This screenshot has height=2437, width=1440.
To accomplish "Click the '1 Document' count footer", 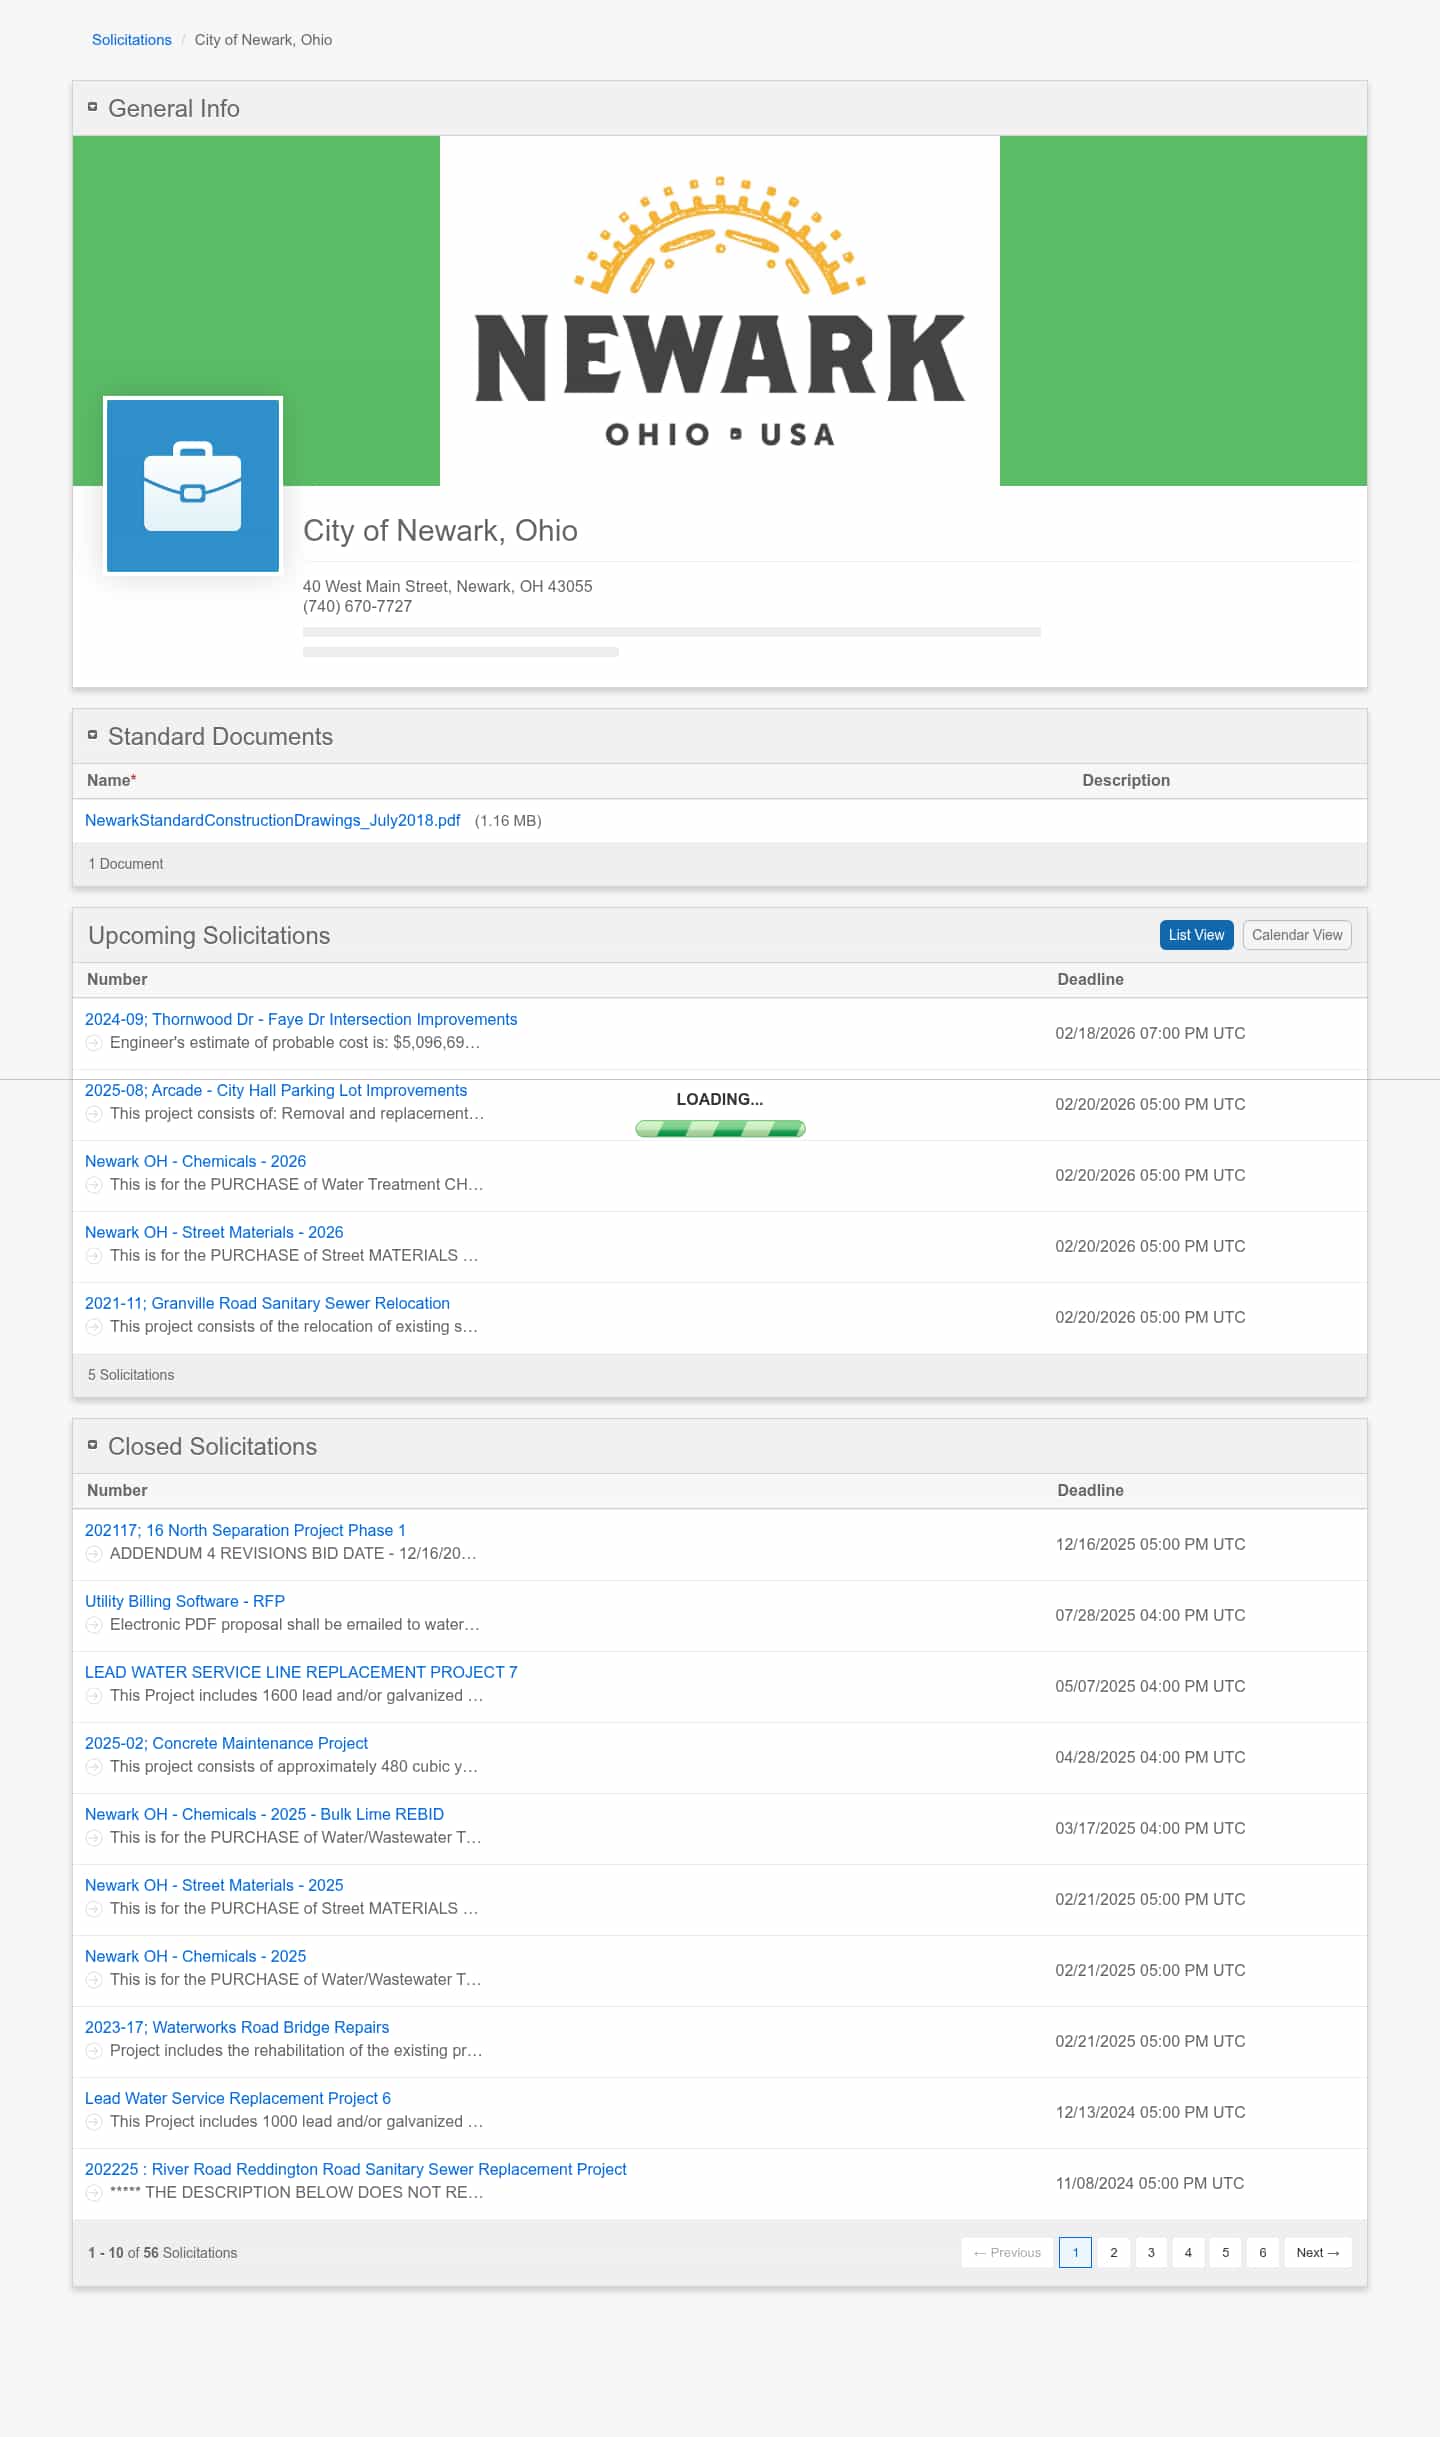I will (x=125, y=864).
